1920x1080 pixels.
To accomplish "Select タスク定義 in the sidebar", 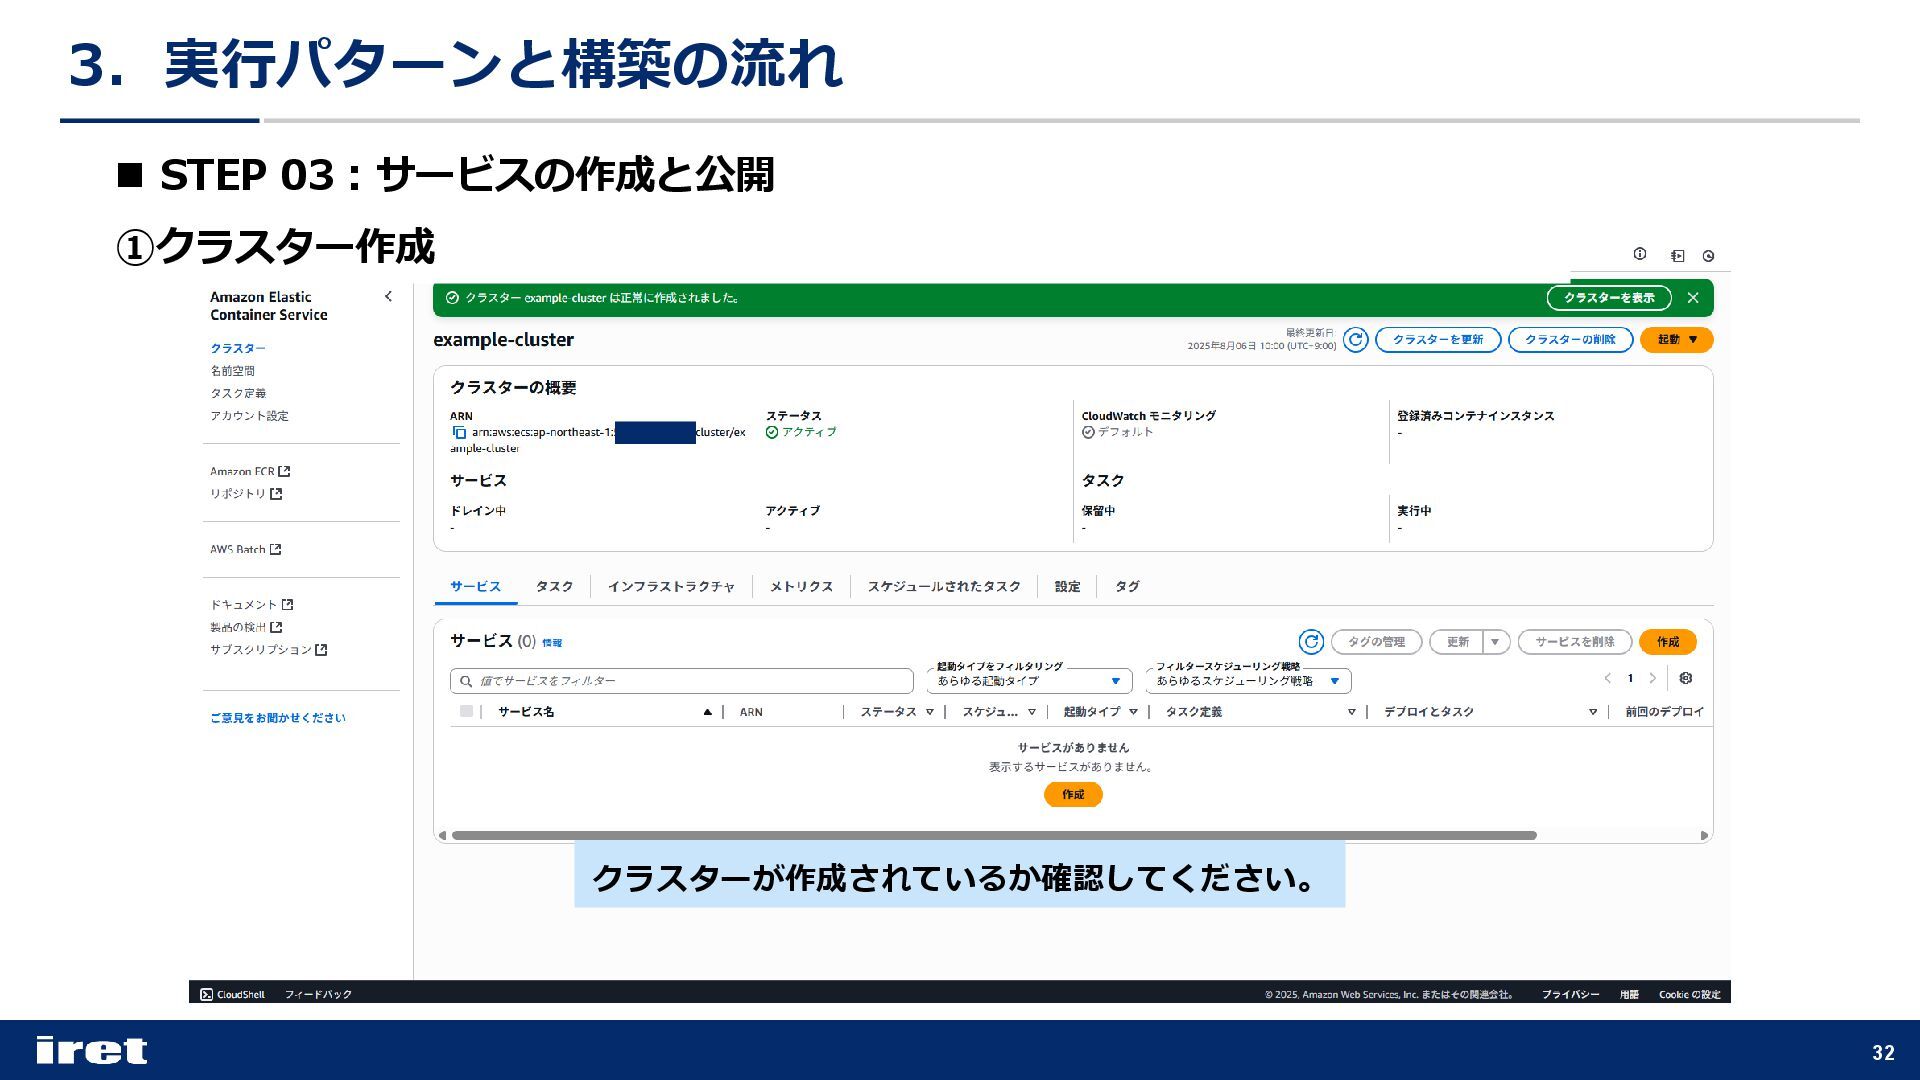I will (238, 393).
